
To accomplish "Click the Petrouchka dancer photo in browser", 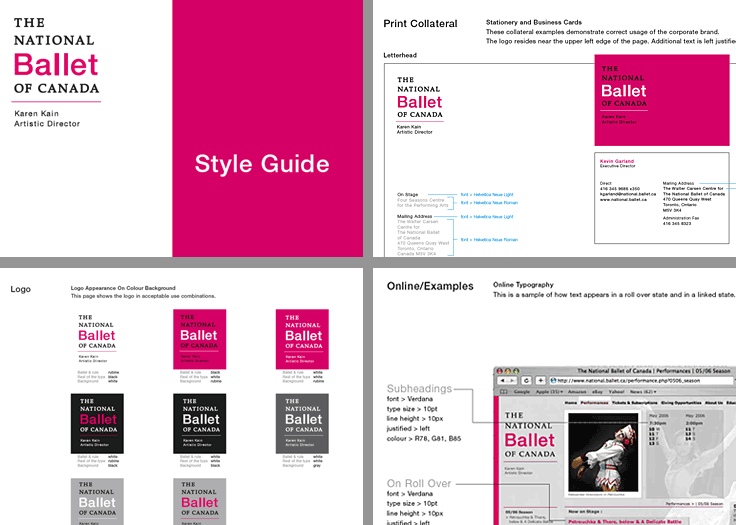I will click(603, 452).
